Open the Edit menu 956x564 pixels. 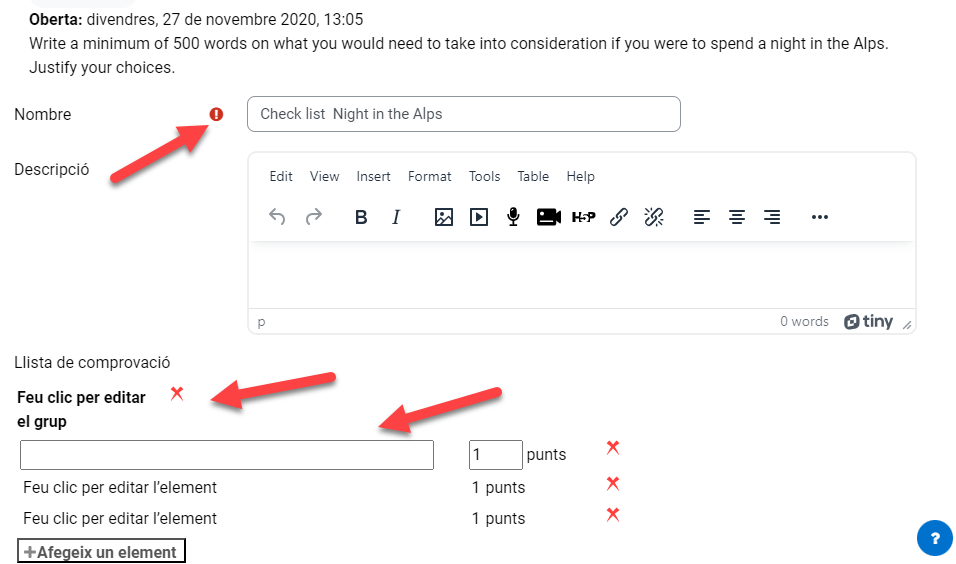(281, 176)
